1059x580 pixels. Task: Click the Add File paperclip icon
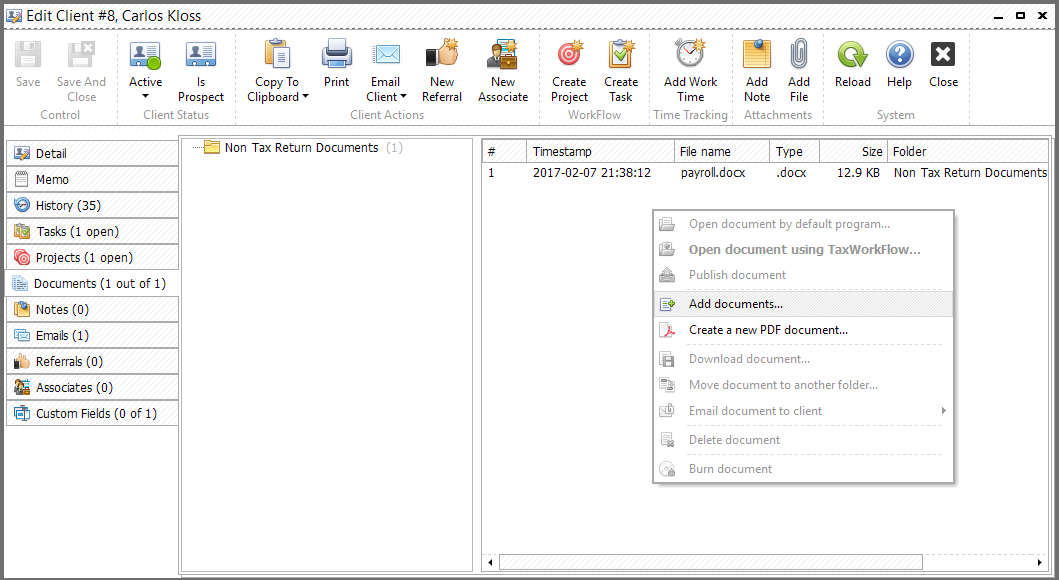click(x=799, y=54)
